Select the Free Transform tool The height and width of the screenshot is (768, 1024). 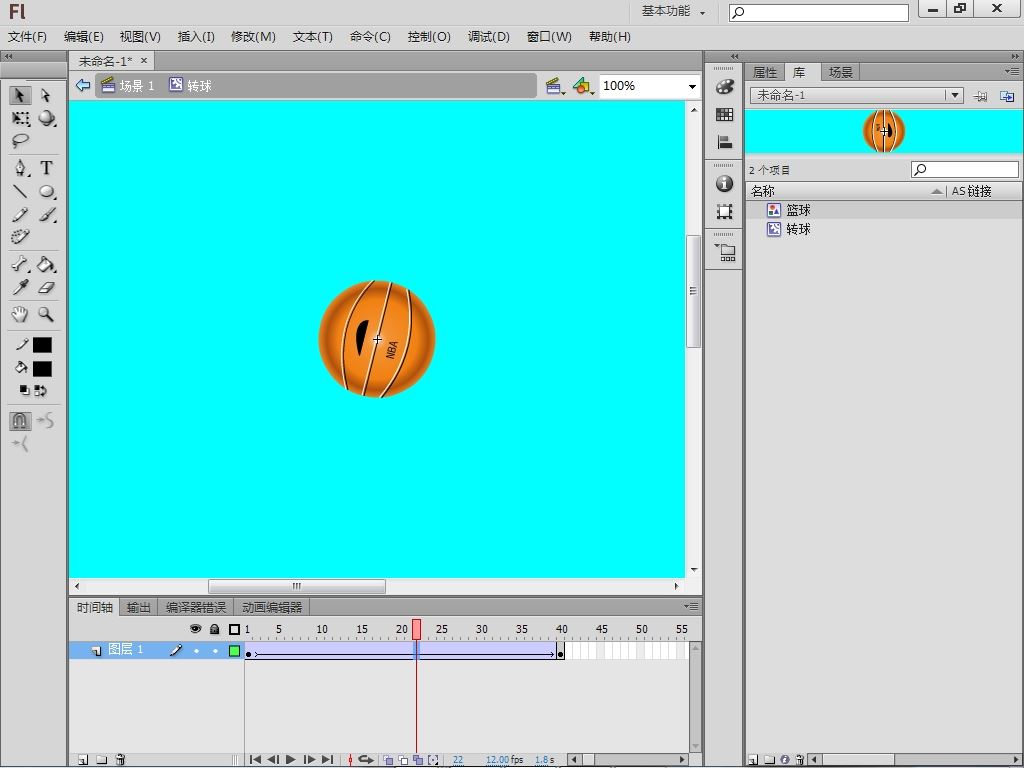pyautogui.click(x=20, y=119)
